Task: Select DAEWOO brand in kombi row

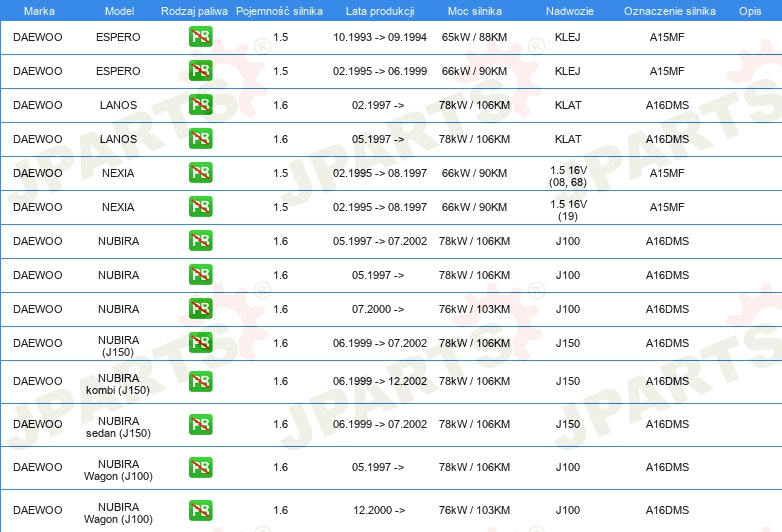Action: tap(38, 381)
